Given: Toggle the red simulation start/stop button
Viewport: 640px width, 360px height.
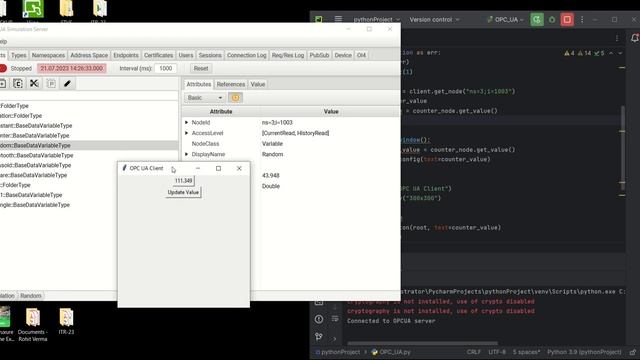Looking at the screenshot, I should 3,69.
